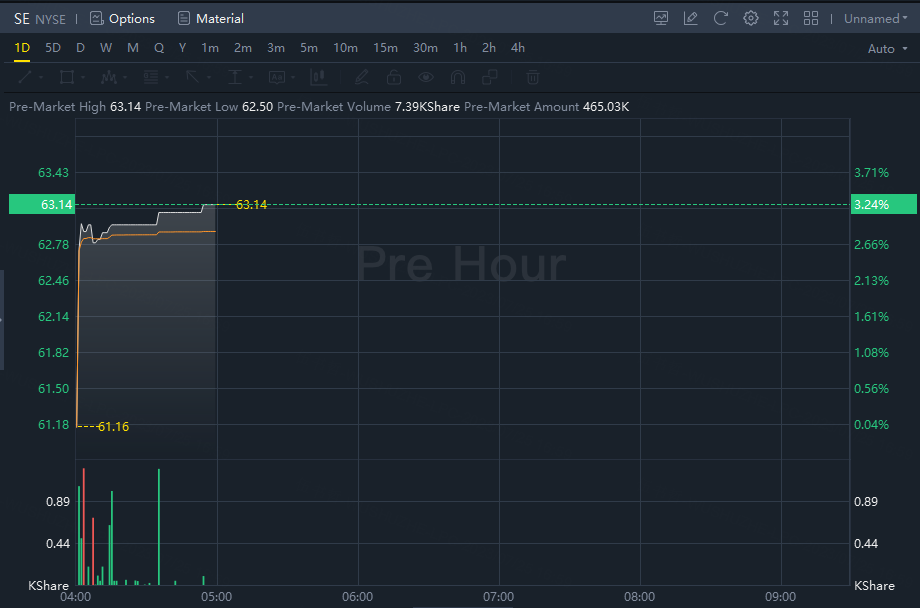This screenshot has height=608, width=920.
Task: Select the W weekly timeframe
Action: [106, 48]
